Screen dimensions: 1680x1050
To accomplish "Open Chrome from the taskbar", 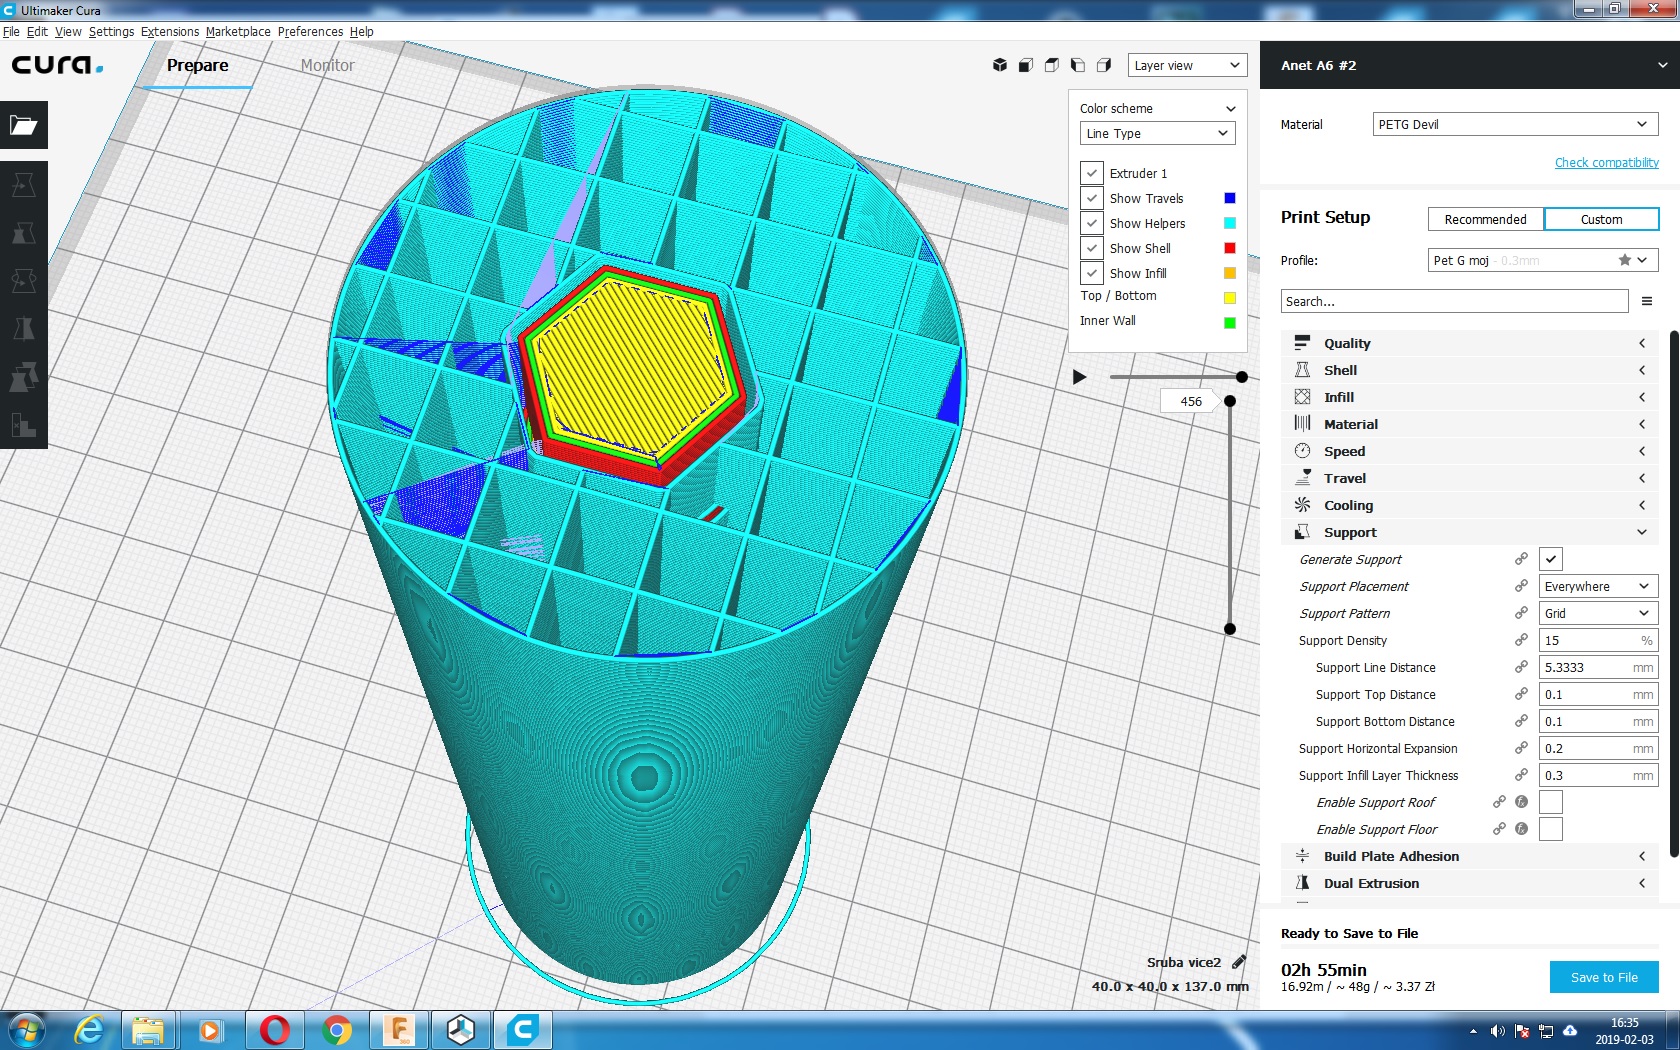I will (x=337, y=1030).
